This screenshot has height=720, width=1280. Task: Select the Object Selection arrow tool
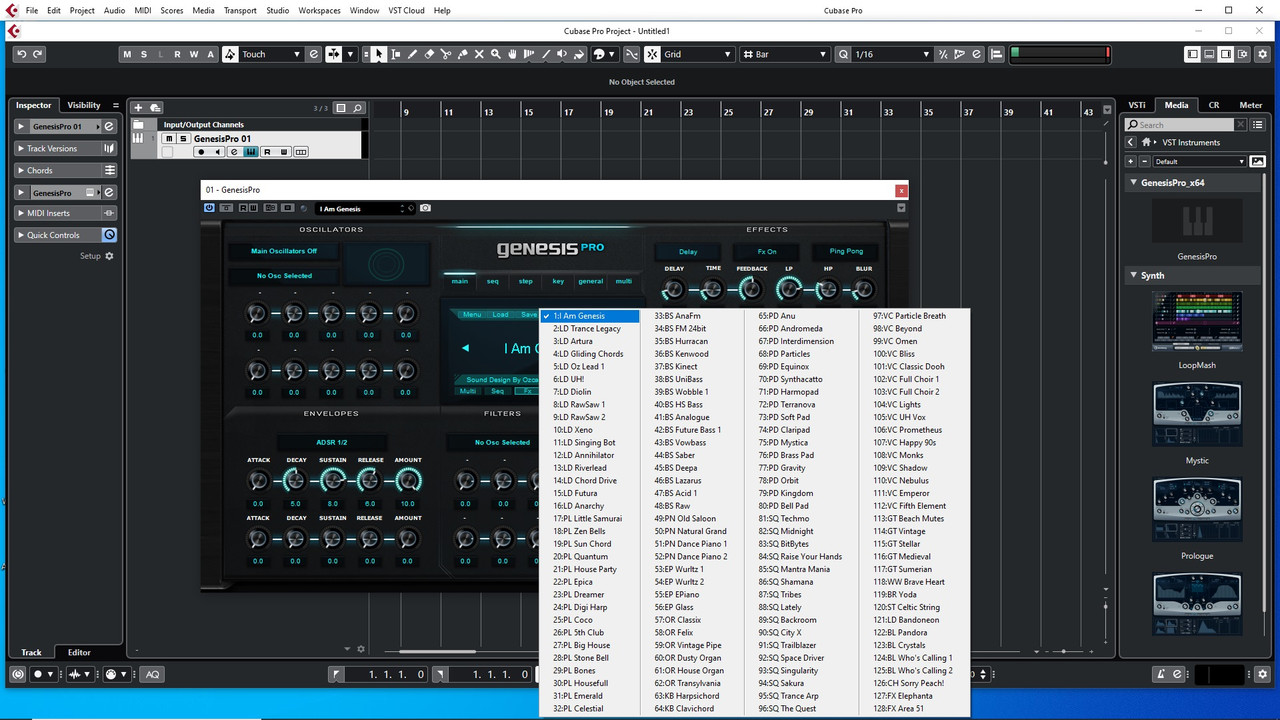point(379,54)
